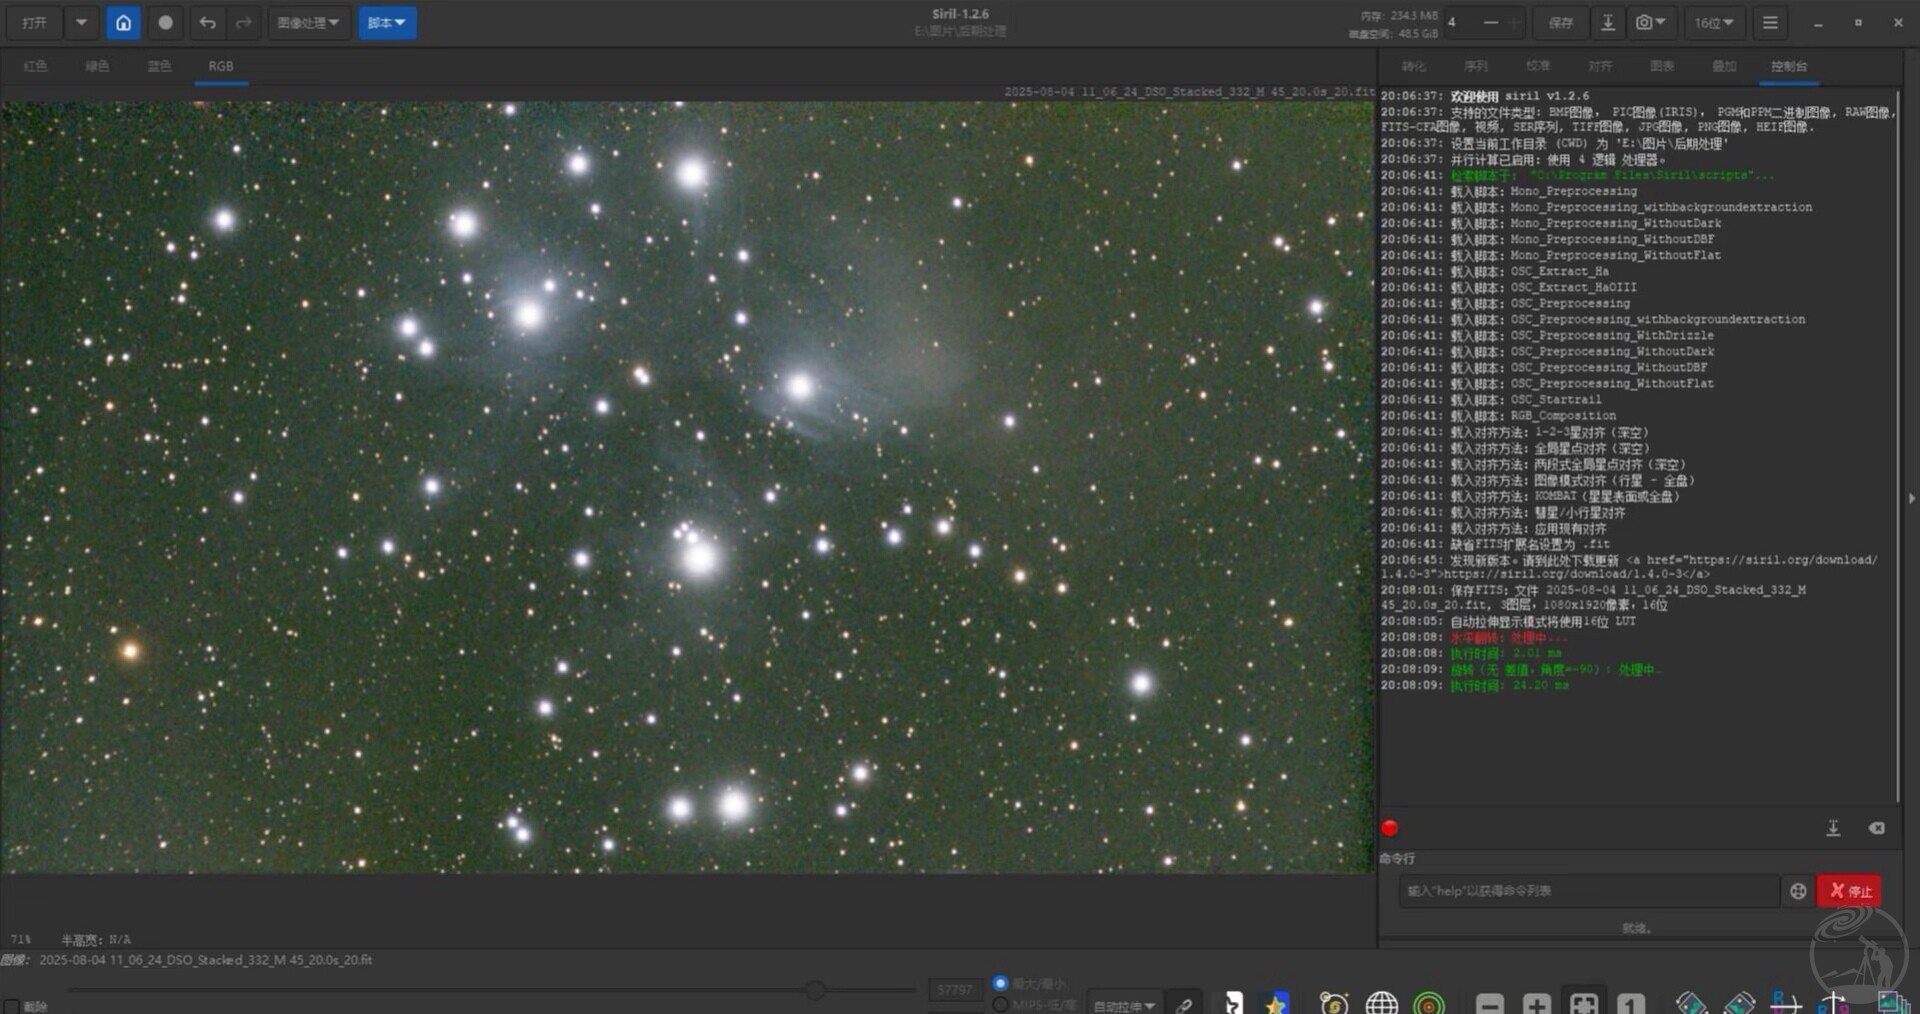This screenshot has width=1920, height=1014.
Task: Click the command line input field
Action: [x=1588, y=891]
